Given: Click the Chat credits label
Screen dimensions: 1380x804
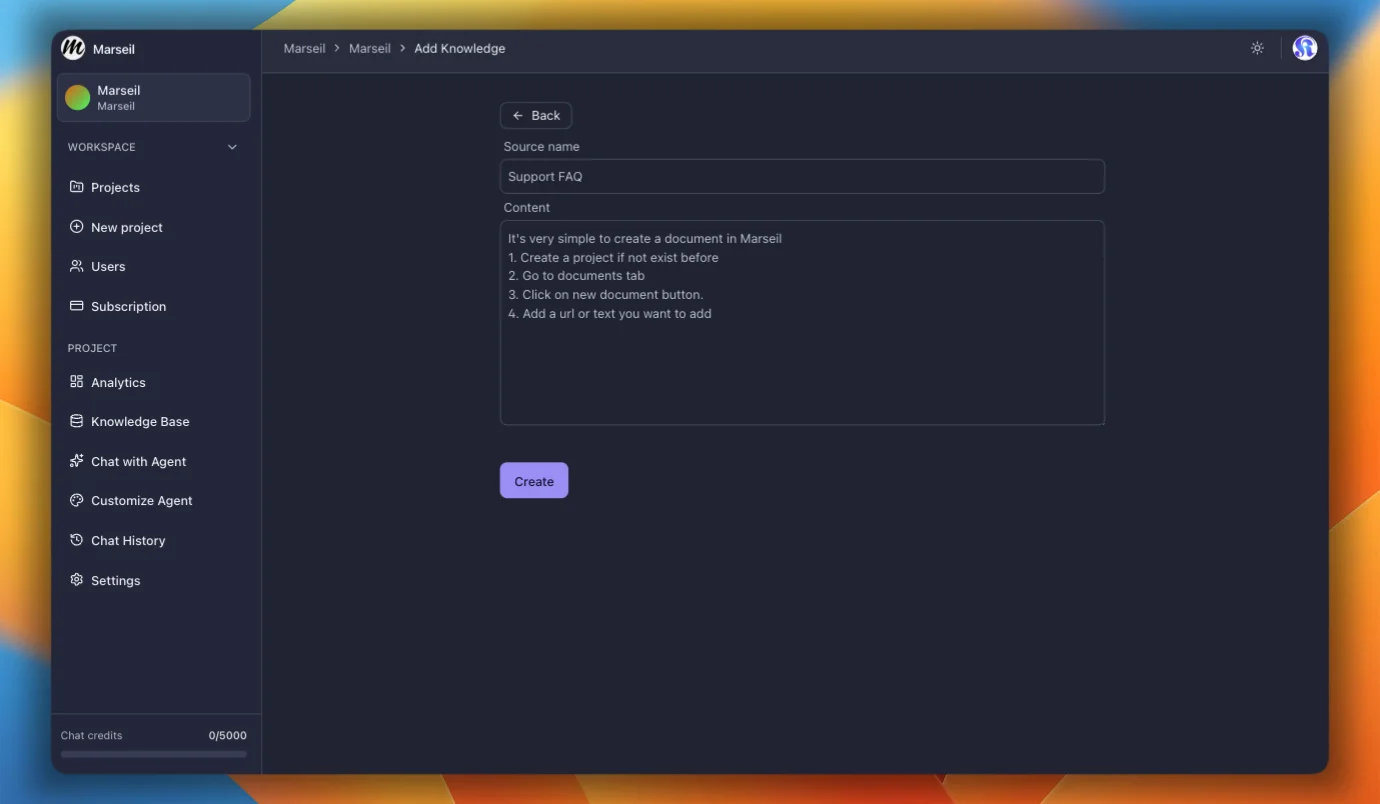Looking at the screenshot, I should pyautogui.click(x=91, y=735).
